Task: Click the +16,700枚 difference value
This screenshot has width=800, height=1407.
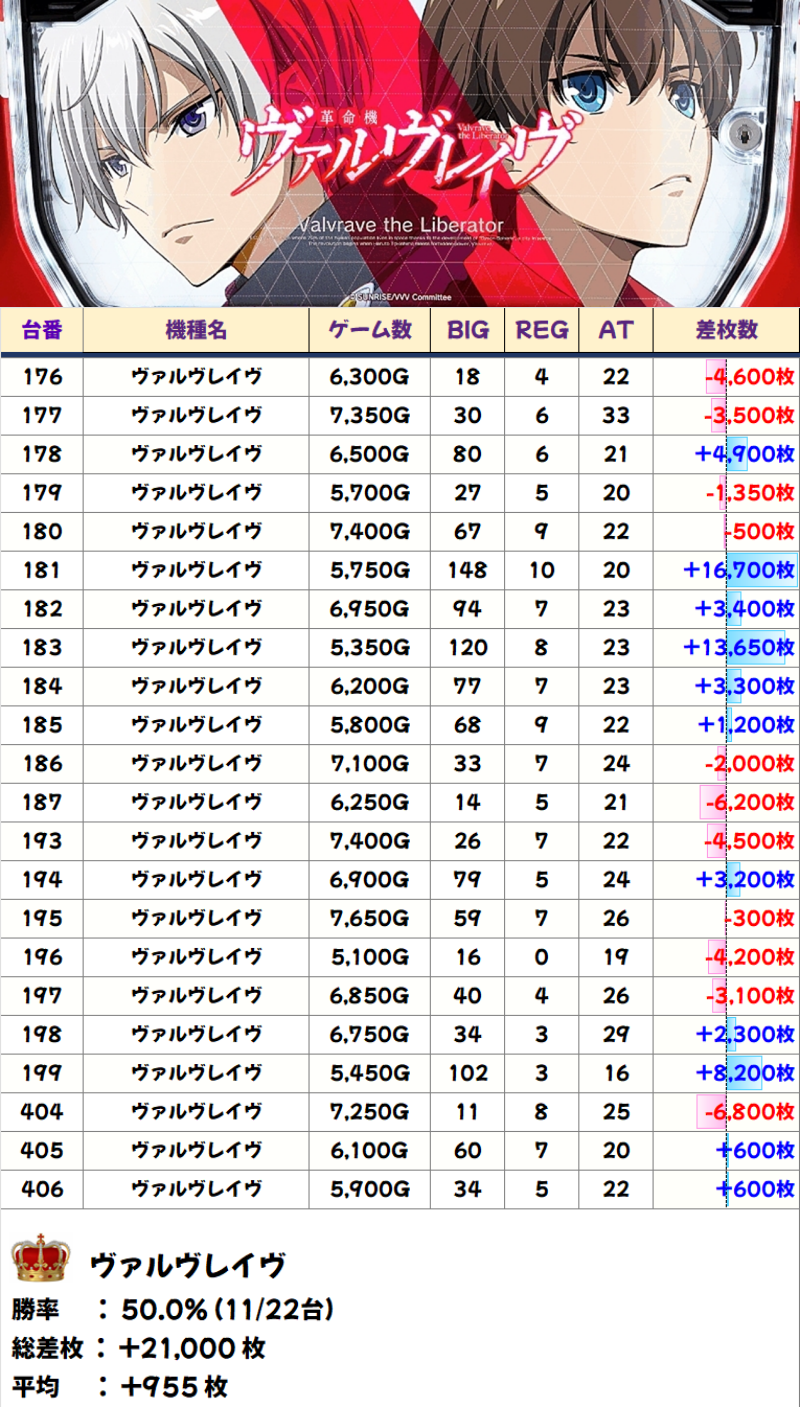Action: tap(738, 570)
